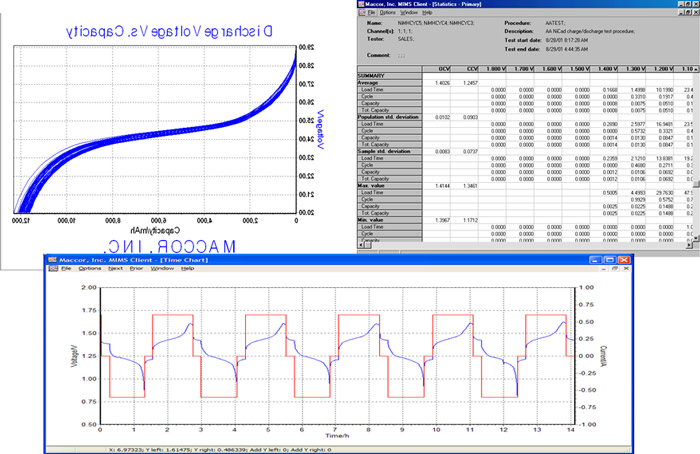Select the Max. value CCV cell 1.3461
Image resolution: width=700 pixels, height=454 pixels.
click(465, 186)
